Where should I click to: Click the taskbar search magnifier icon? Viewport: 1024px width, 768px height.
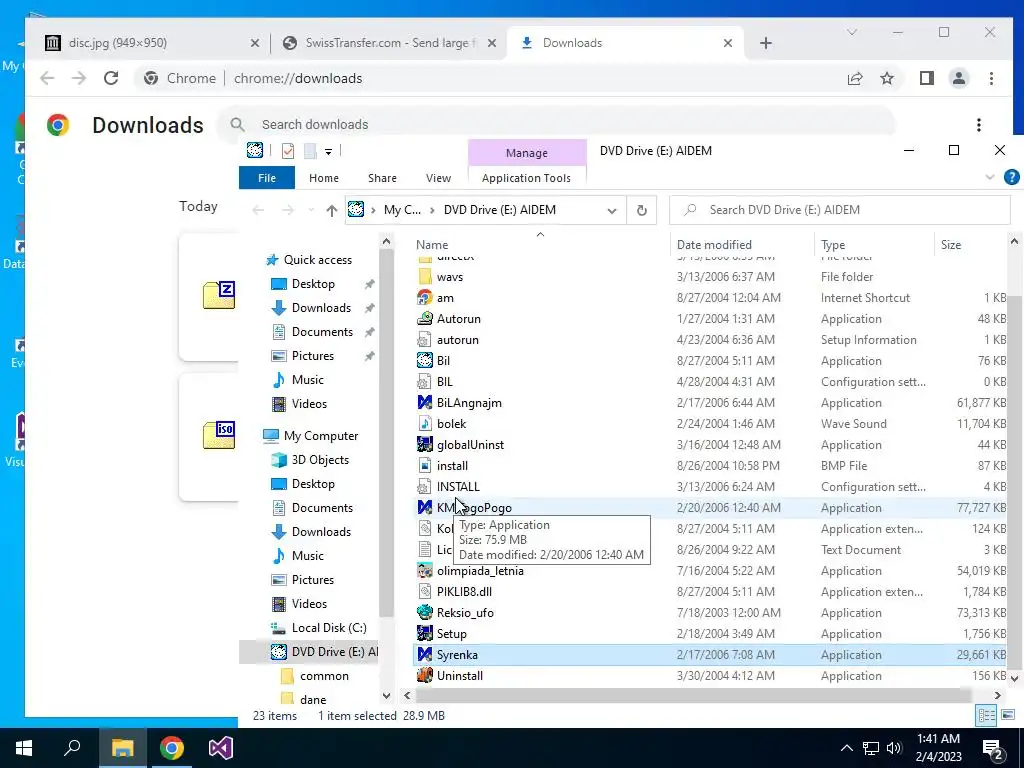tap(72, 748)
